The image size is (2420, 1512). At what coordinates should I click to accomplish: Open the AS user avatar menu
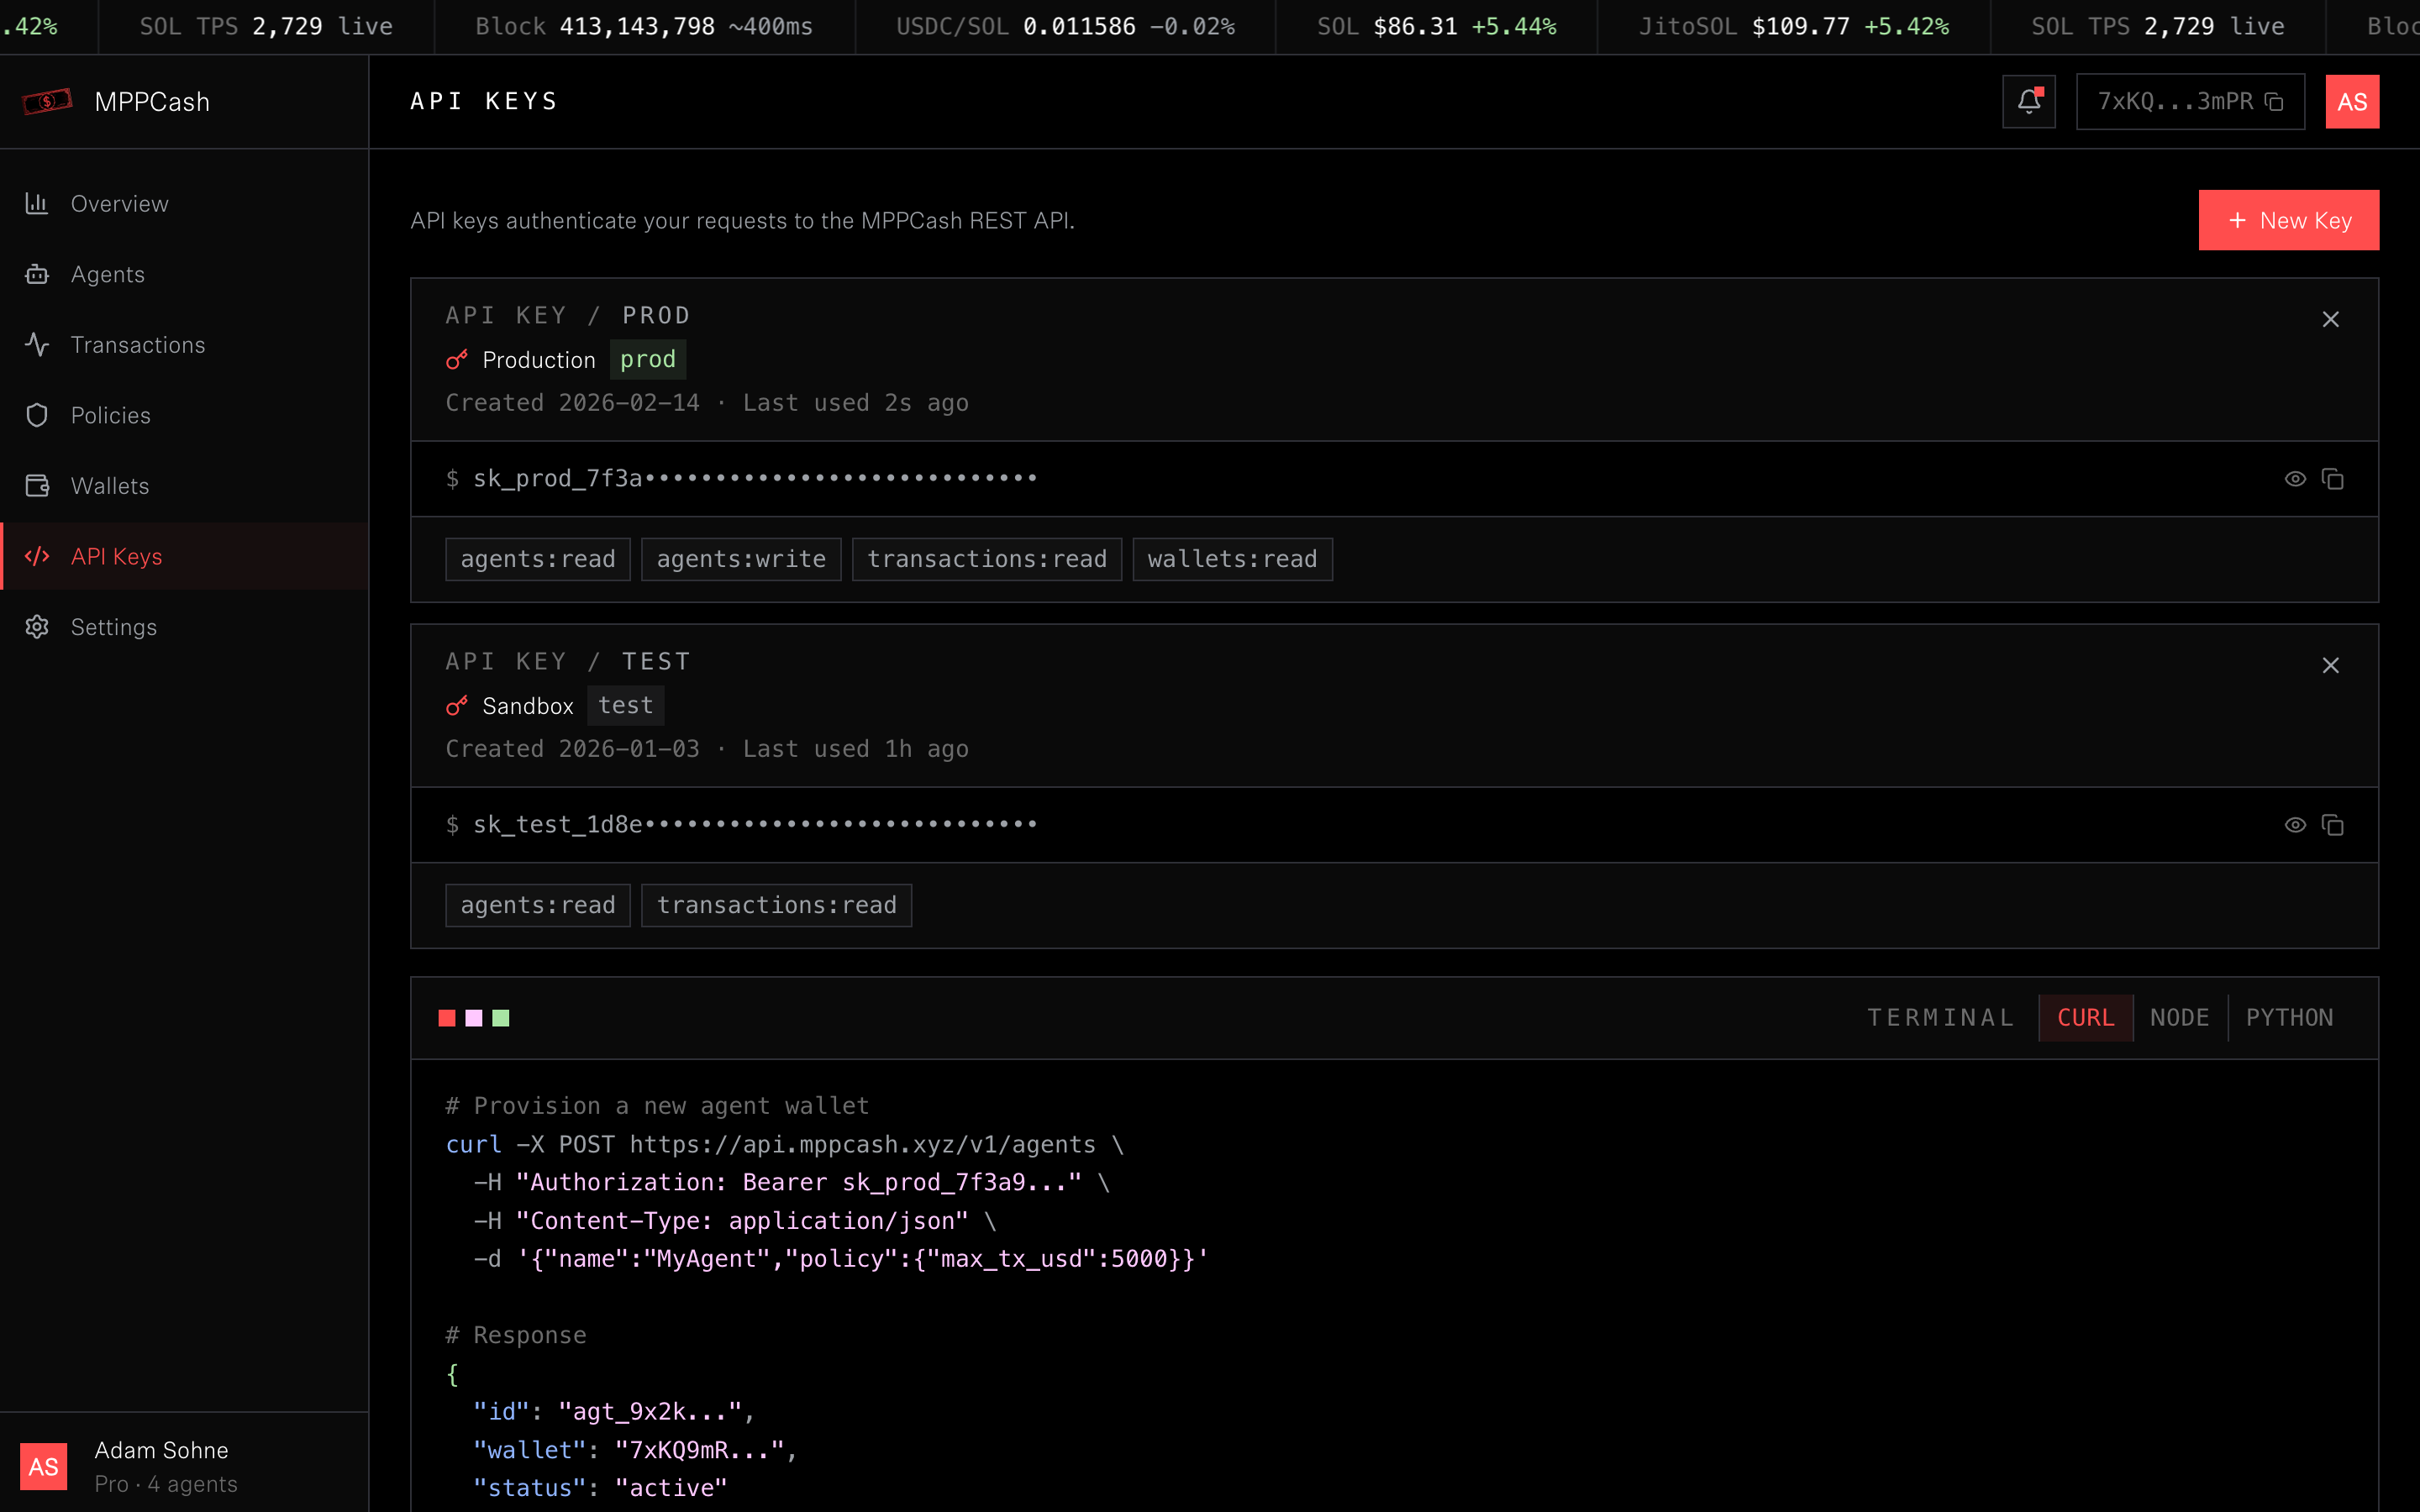2351,102
